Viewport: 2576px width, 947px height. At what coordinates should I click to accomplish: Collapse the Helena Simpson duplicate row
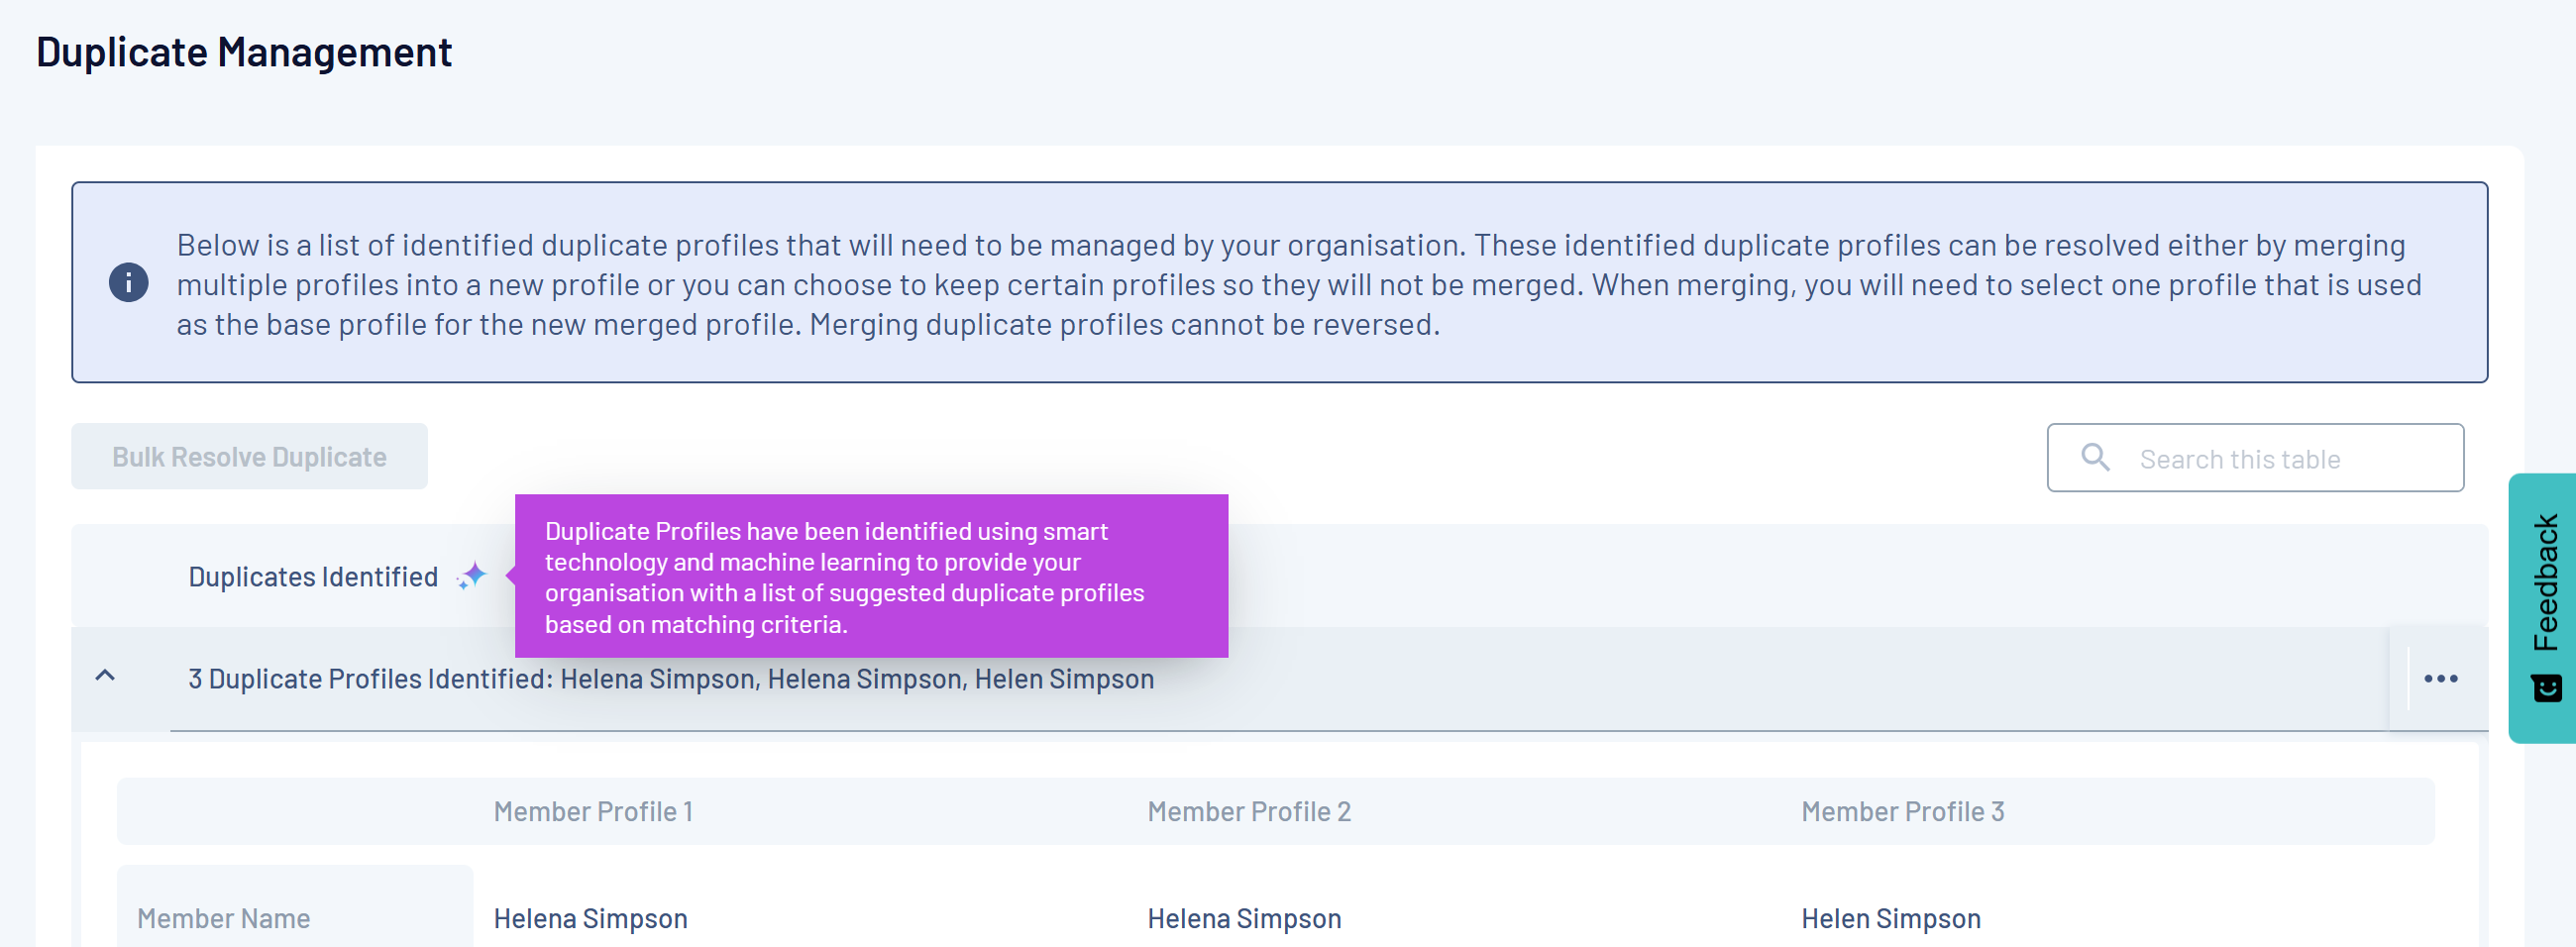105,676
